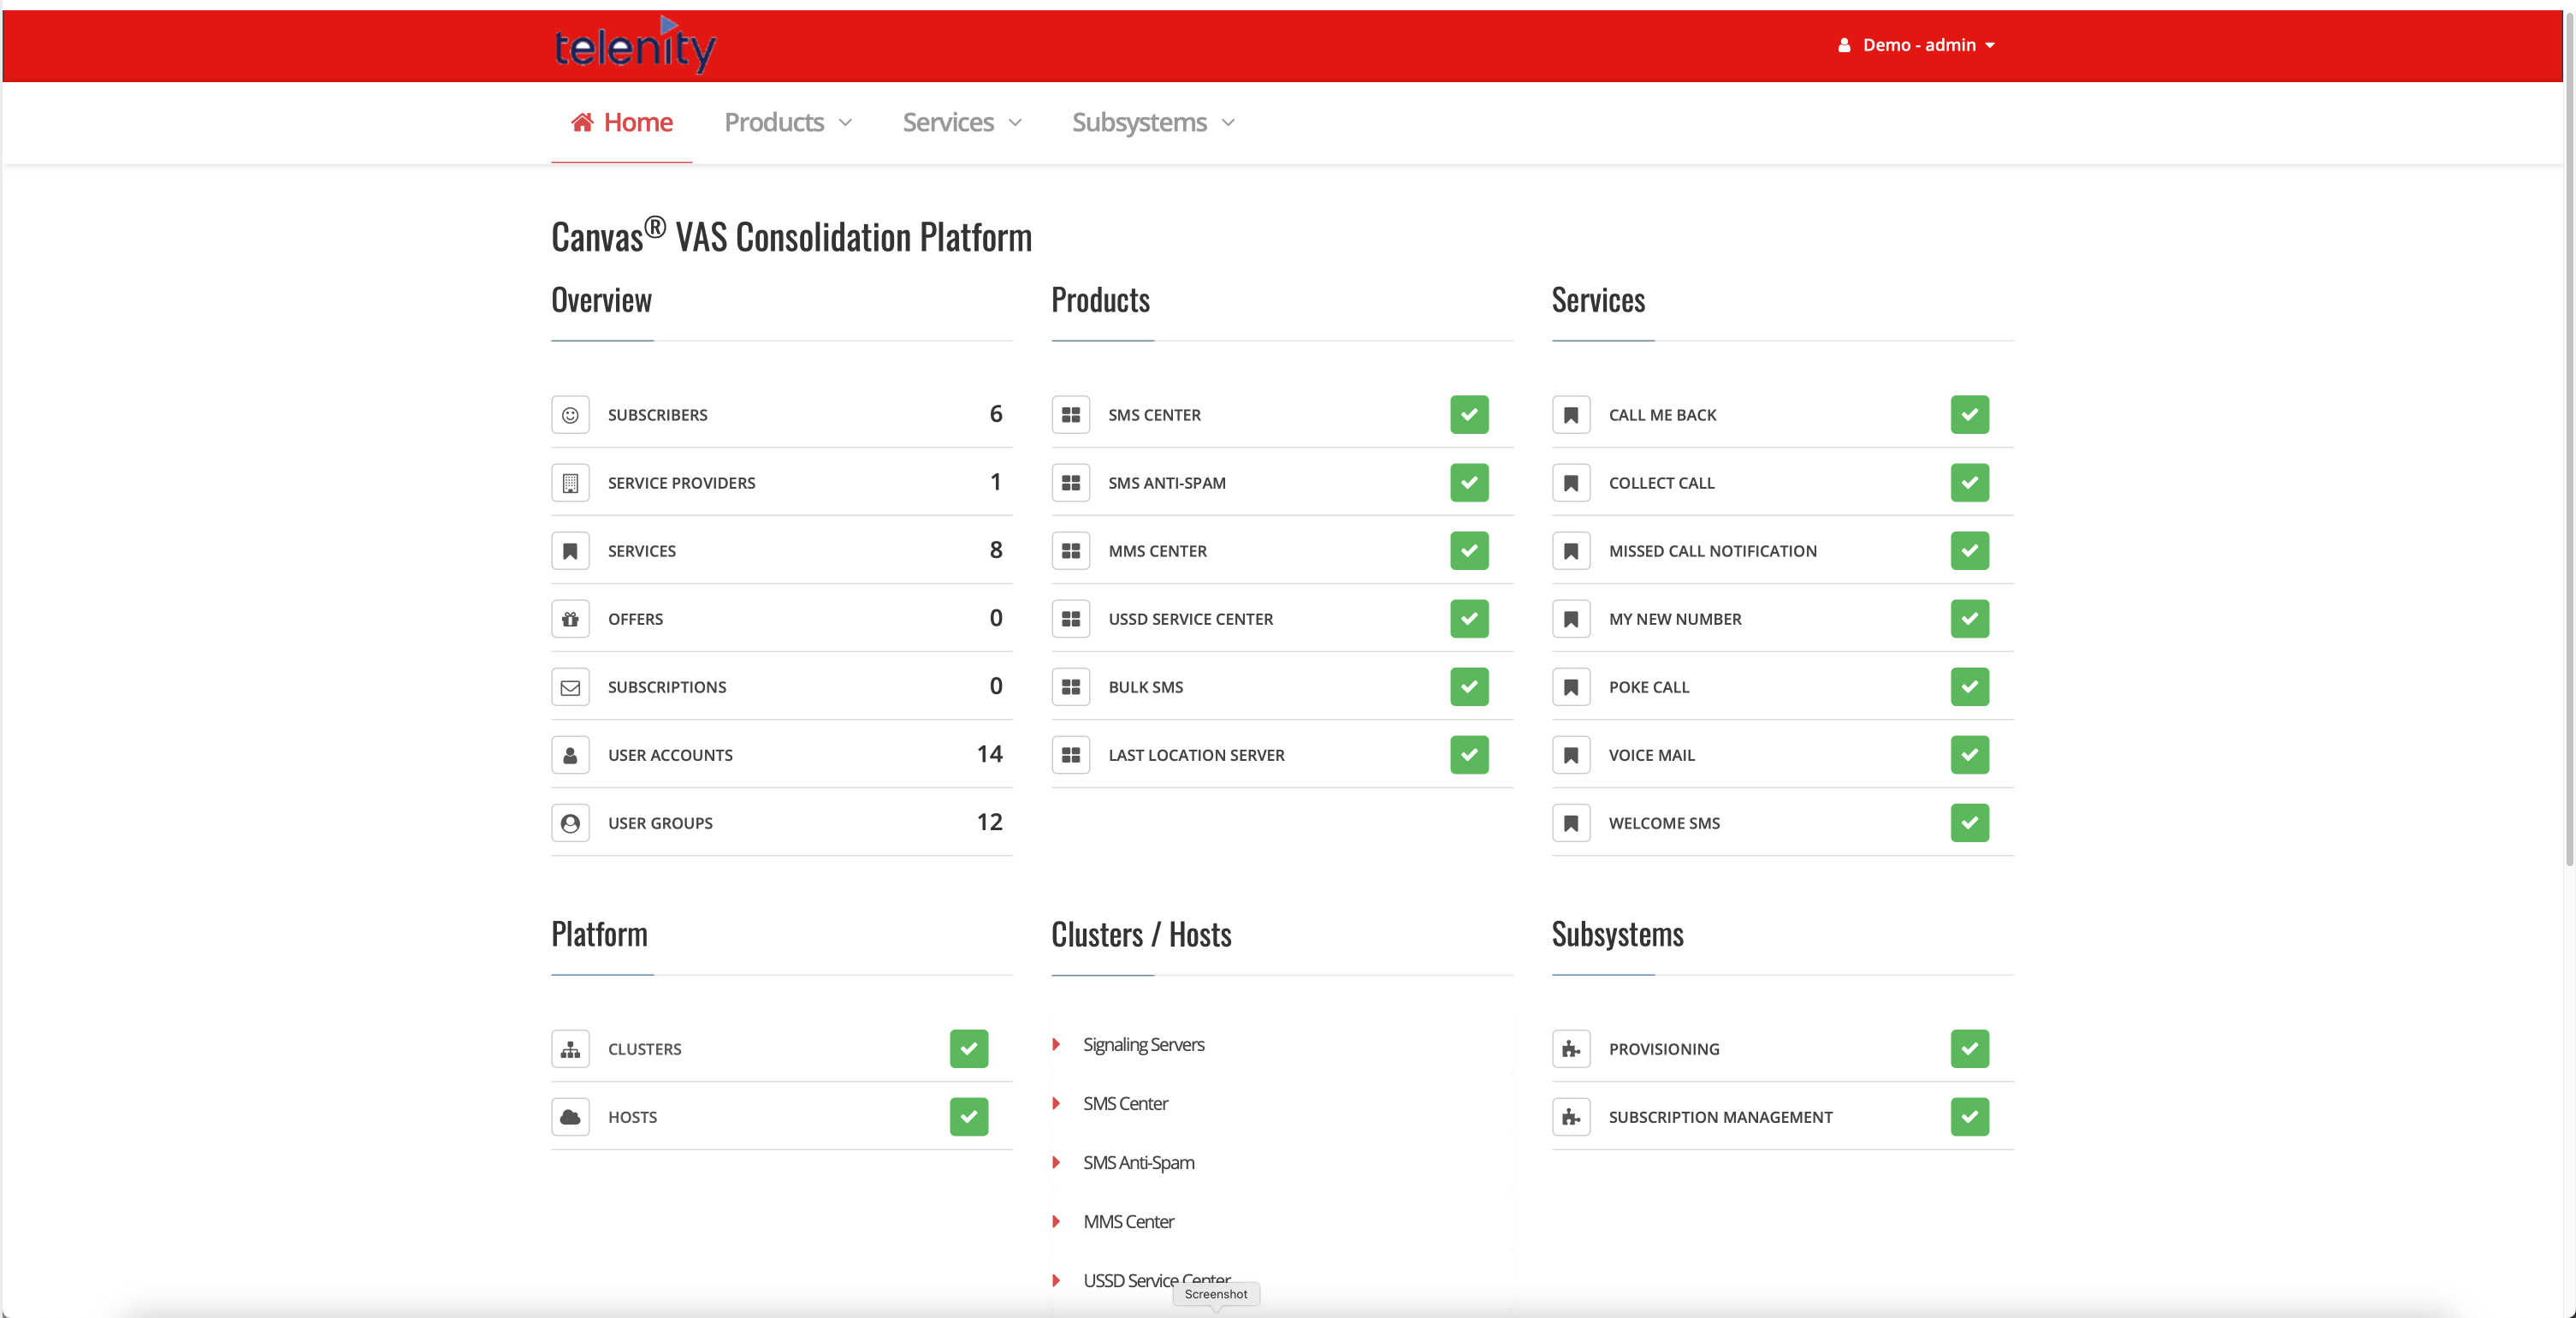Click the USSD Service Center grid icon
The image size is (2576, 1318).
[1071, 619]
